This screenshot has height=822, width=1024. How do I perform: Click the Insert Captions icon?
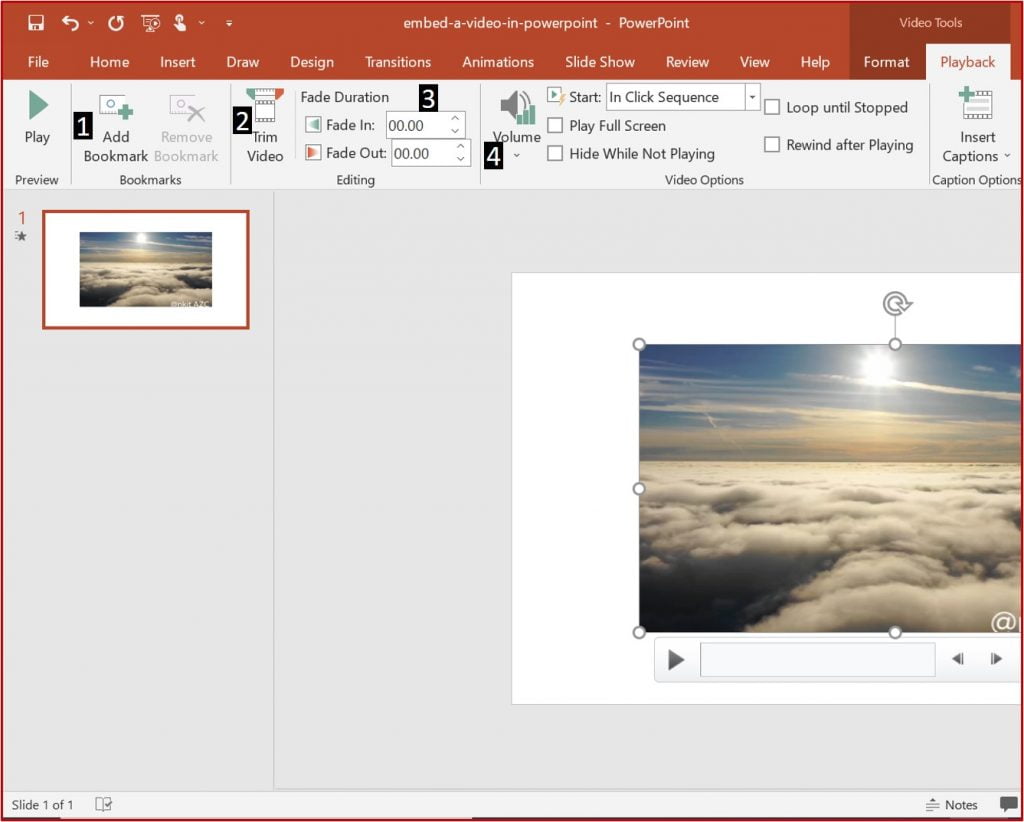976,104
